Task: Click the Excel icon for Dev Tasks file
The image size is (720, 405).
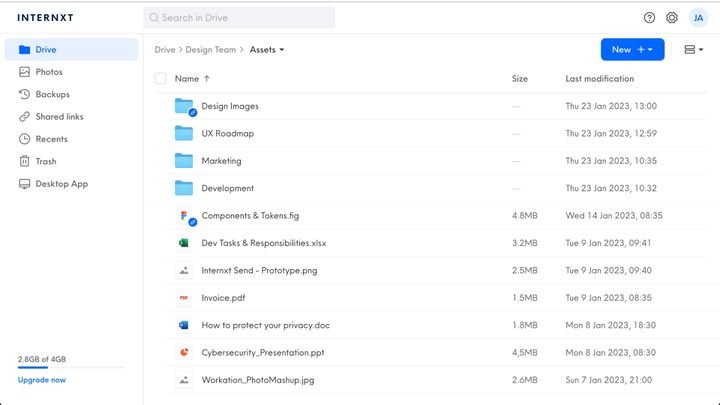Action: pyautogui.click(x=184, y=243)
